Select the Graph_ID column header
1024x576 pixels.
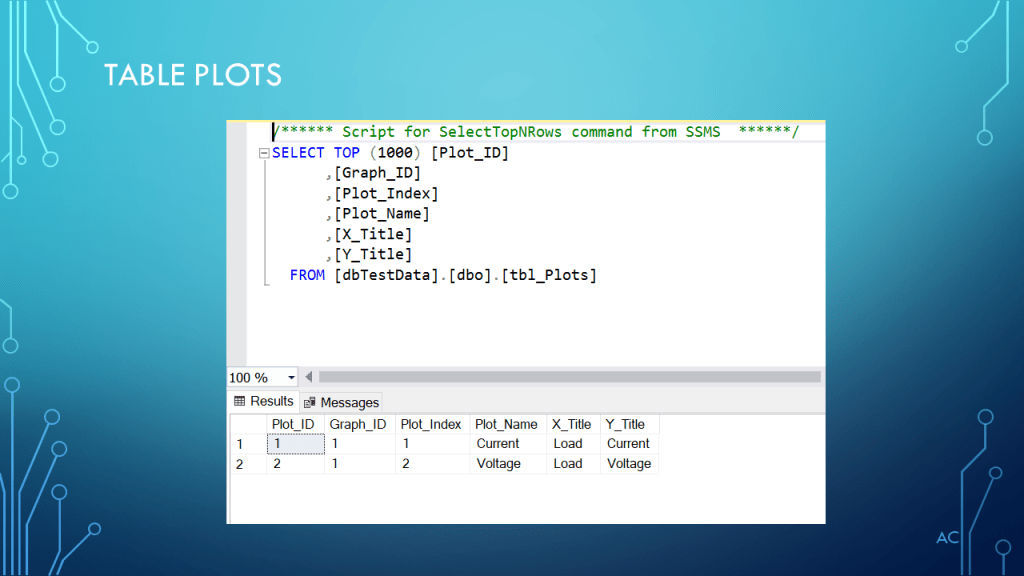click(357, 424)
